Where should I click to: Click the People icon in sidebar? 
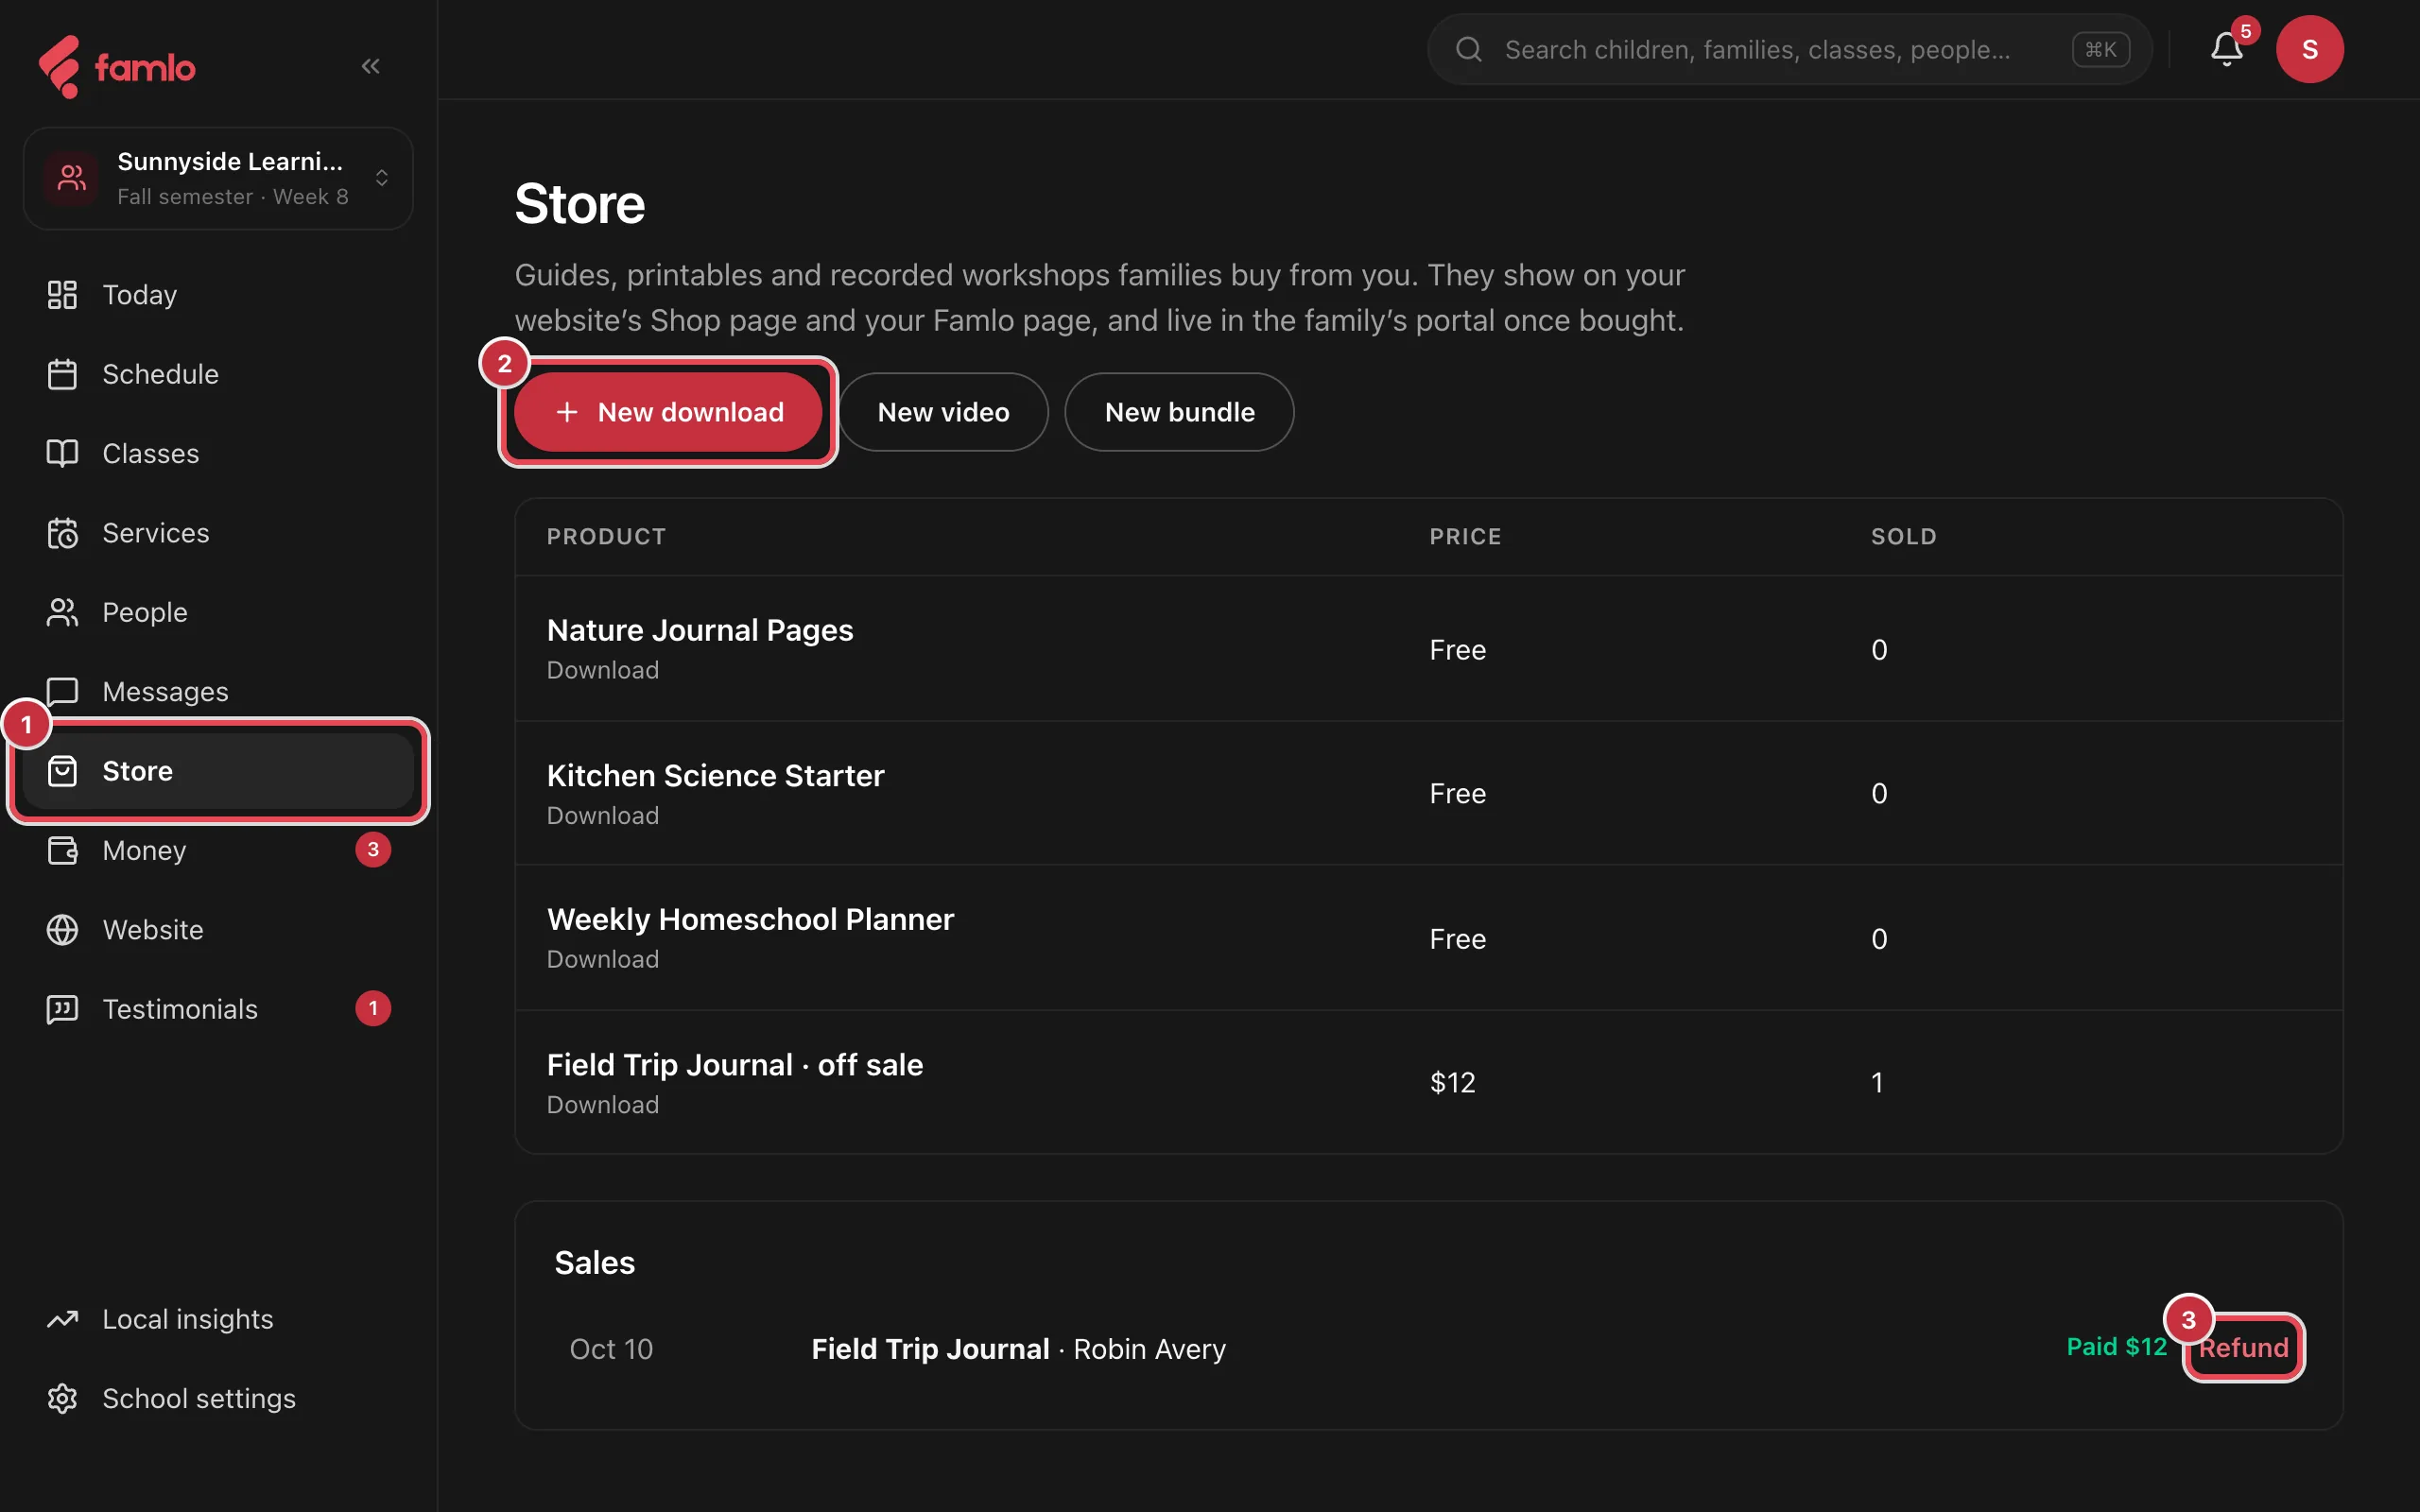[x=62, y=612]
